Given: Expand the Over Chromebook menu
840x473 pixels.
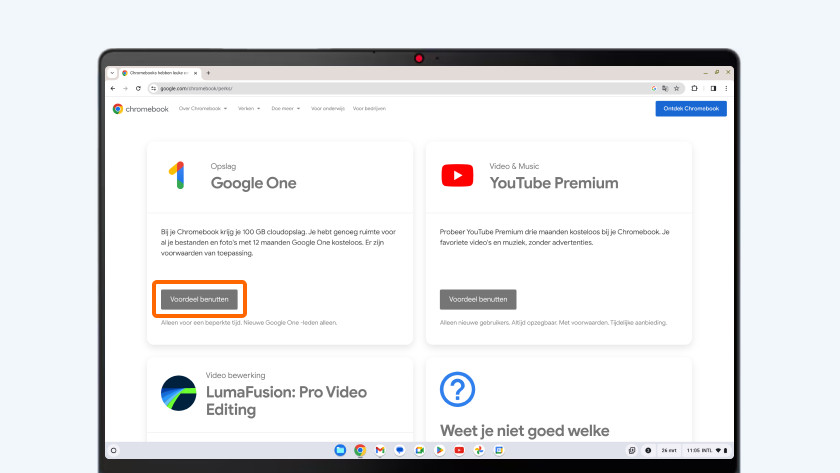Looking at the screenshot, I should point(203,108).
